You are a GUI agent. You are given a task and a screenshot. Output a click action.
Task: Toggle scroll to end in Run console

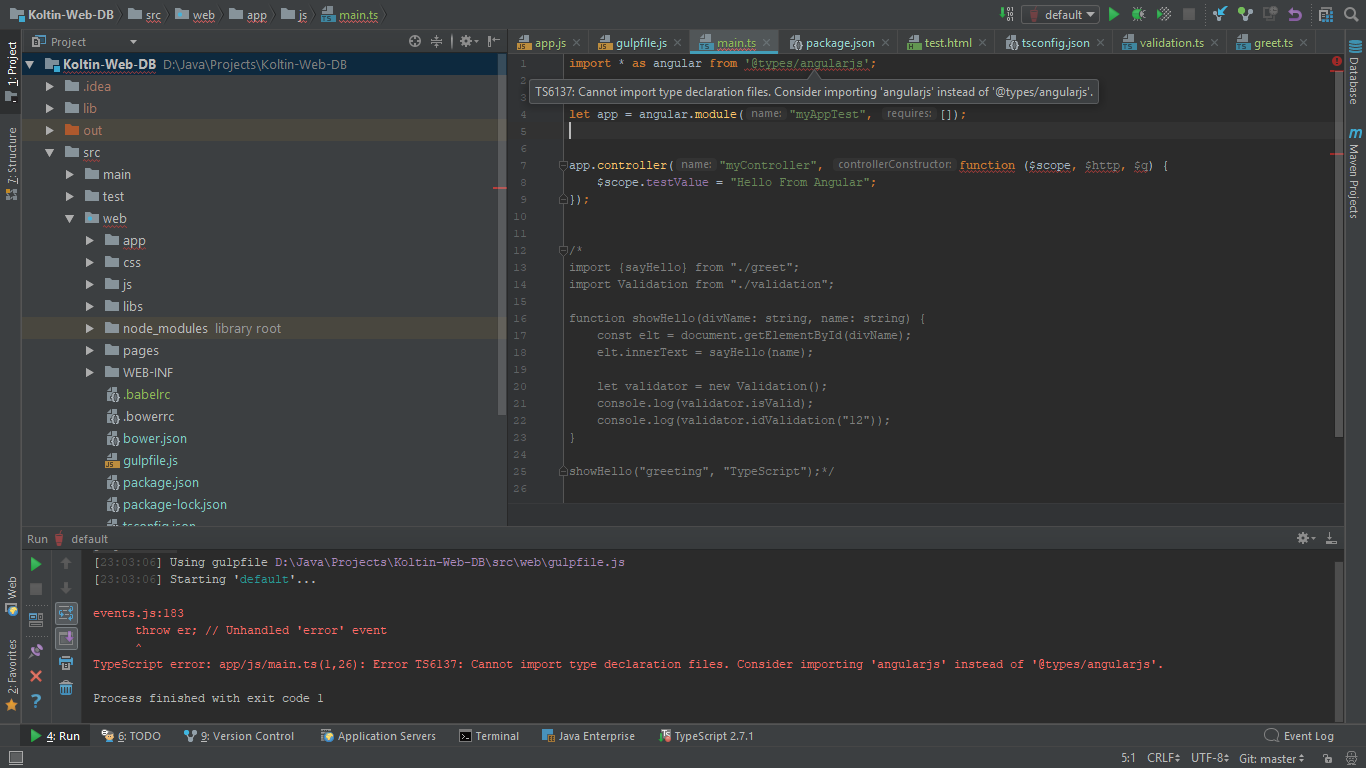point(66,638)
